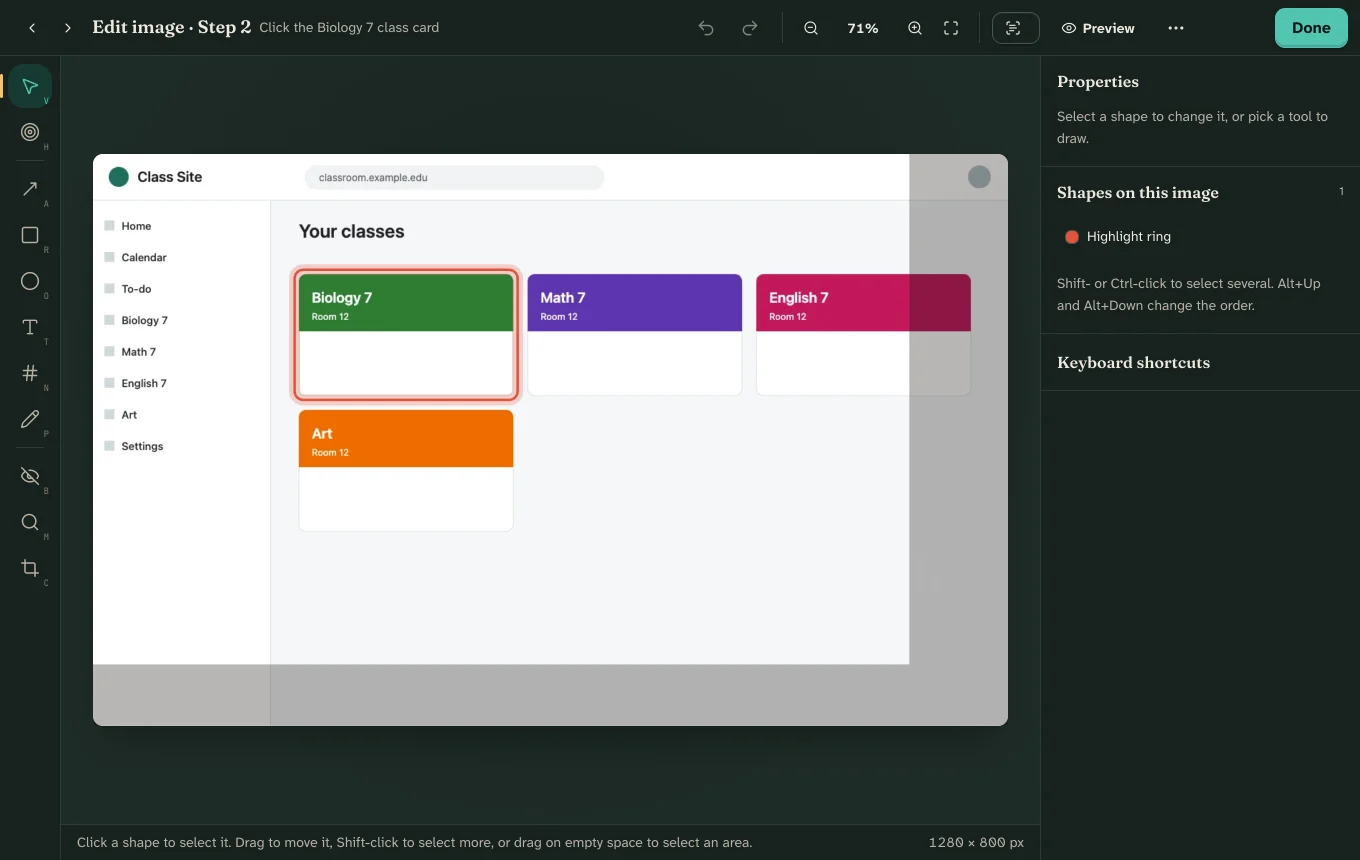Select the Rectangle shape tool
The height and width of the screenshot is (860, 1360).
pos(30,235)
